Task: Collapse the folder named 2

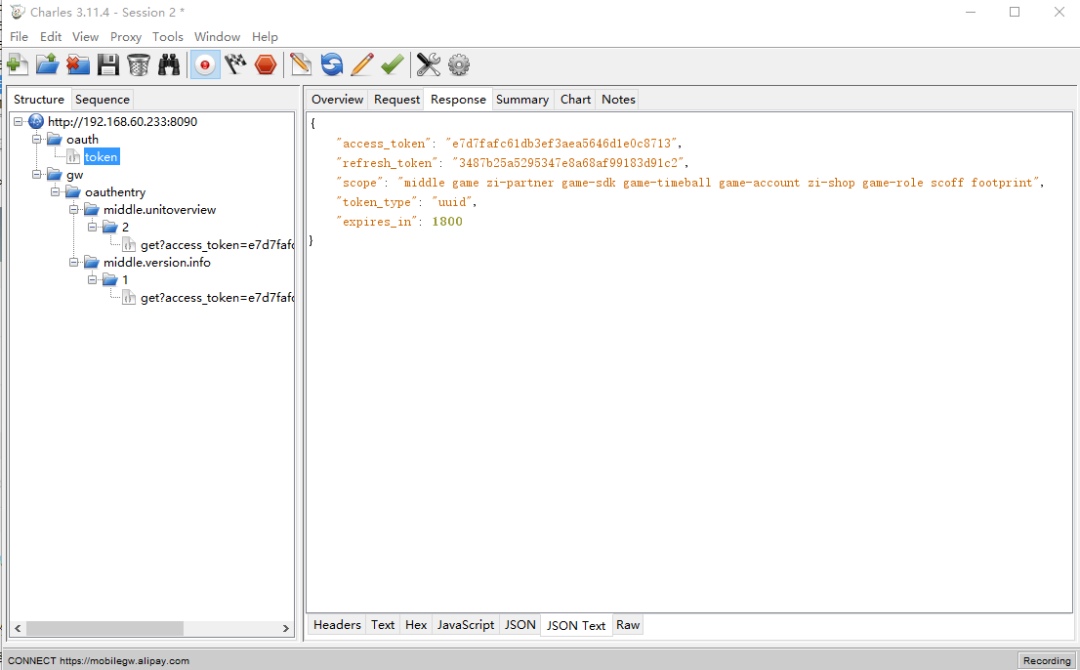Action: click(92, 227)
